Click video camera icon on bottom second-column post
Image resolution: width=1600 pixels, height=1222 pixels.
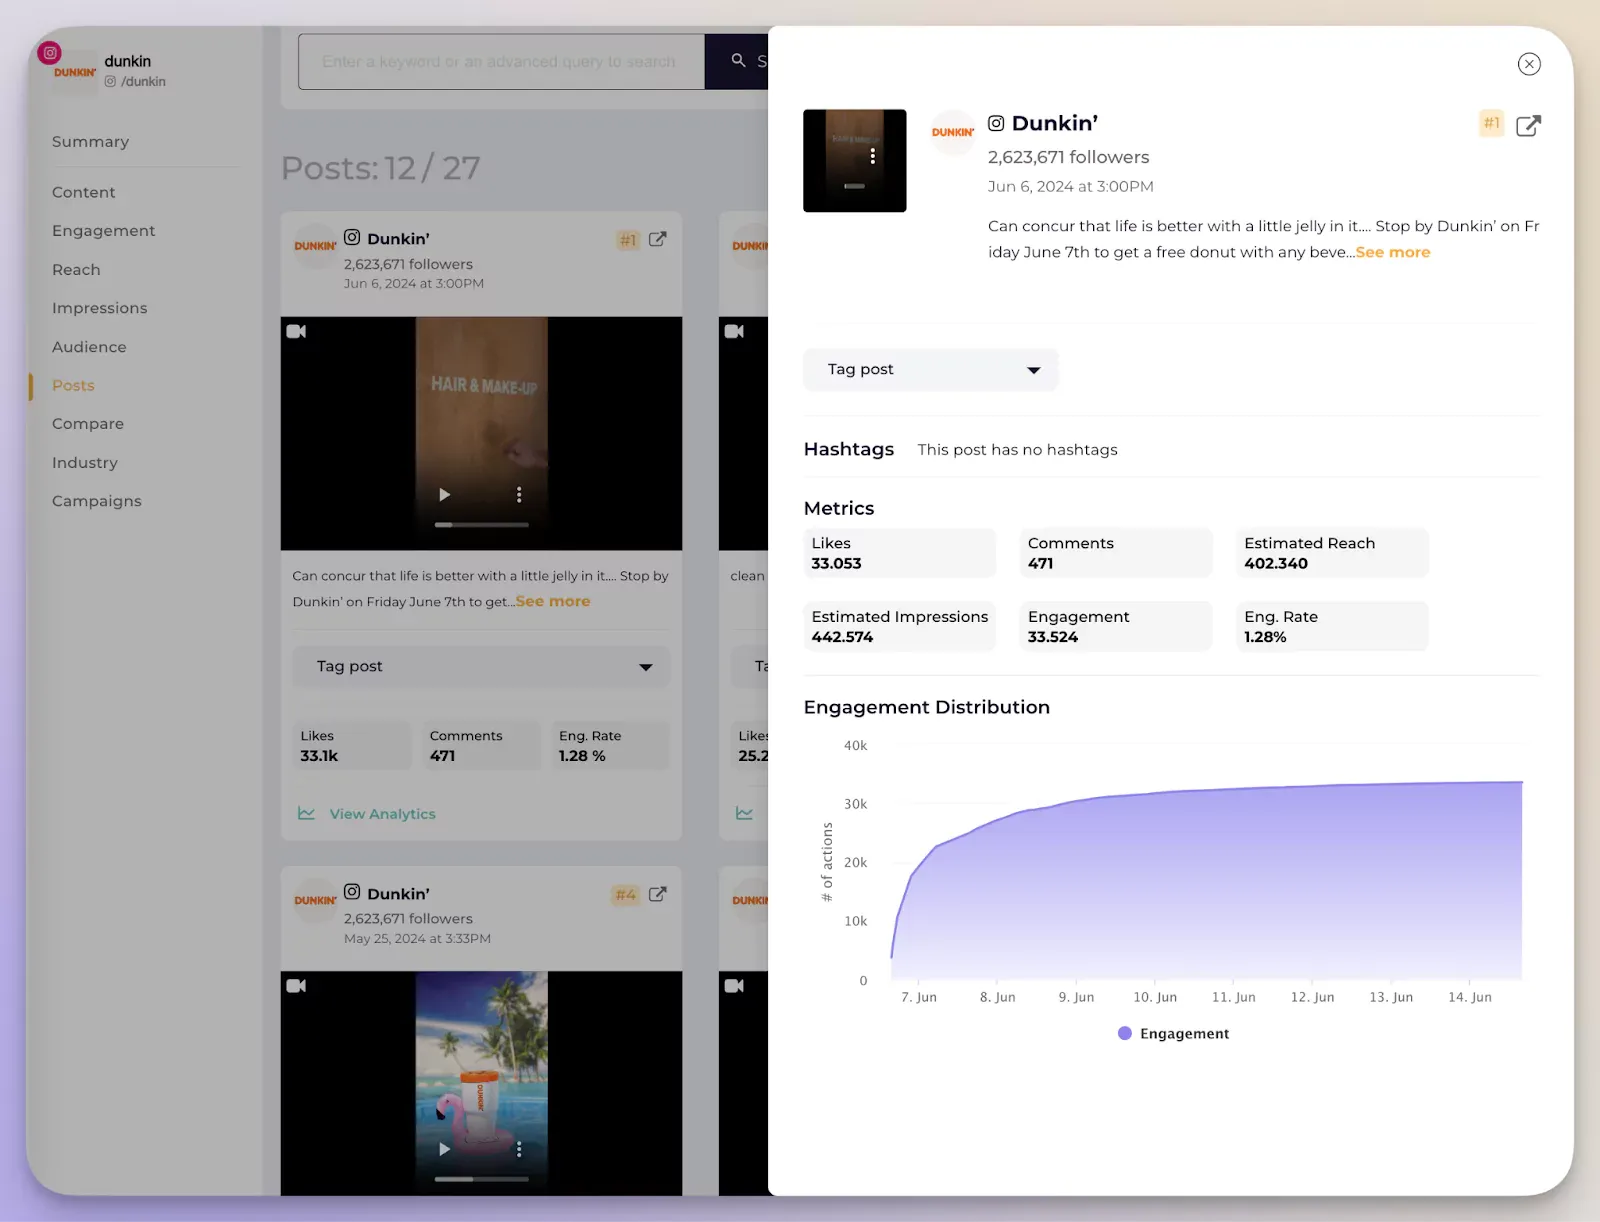tap(734, 986)
